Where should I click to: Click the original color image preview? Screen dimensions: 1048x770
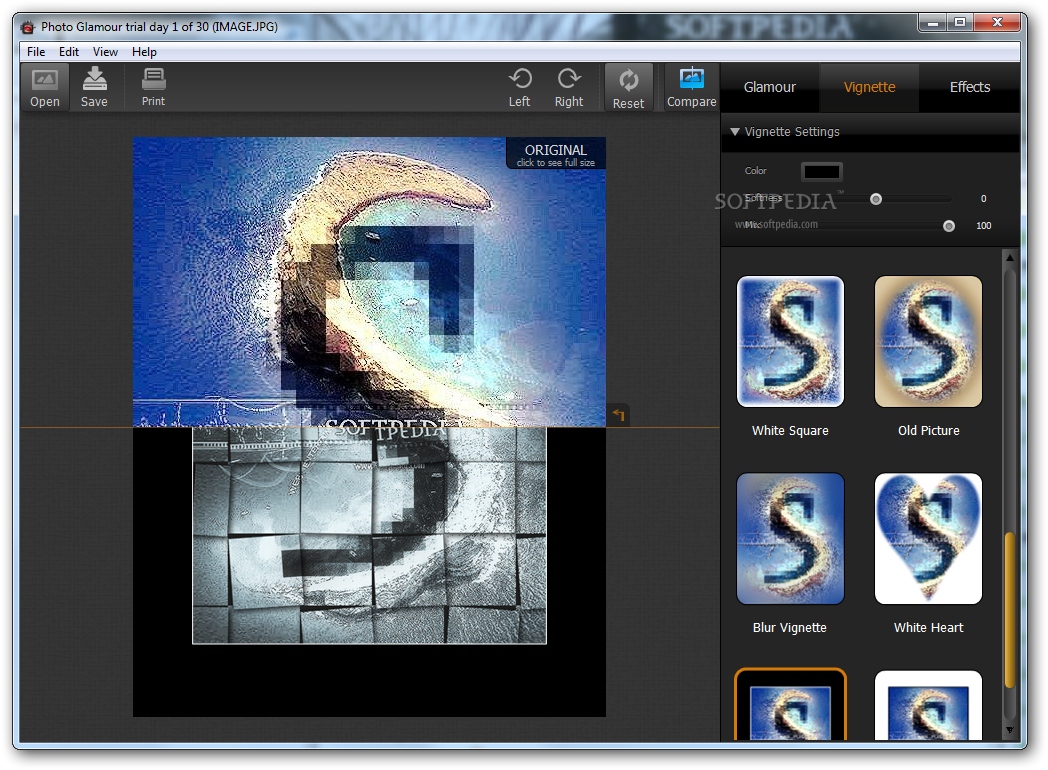(369, 281)
